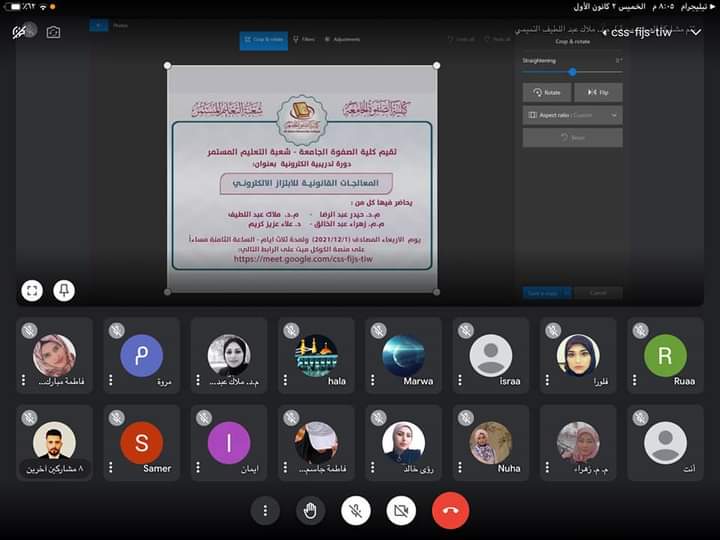Click the Rotate button in Crop panel
The height and width of the screenshot is (540, 720).
click(x=547, y=92)
